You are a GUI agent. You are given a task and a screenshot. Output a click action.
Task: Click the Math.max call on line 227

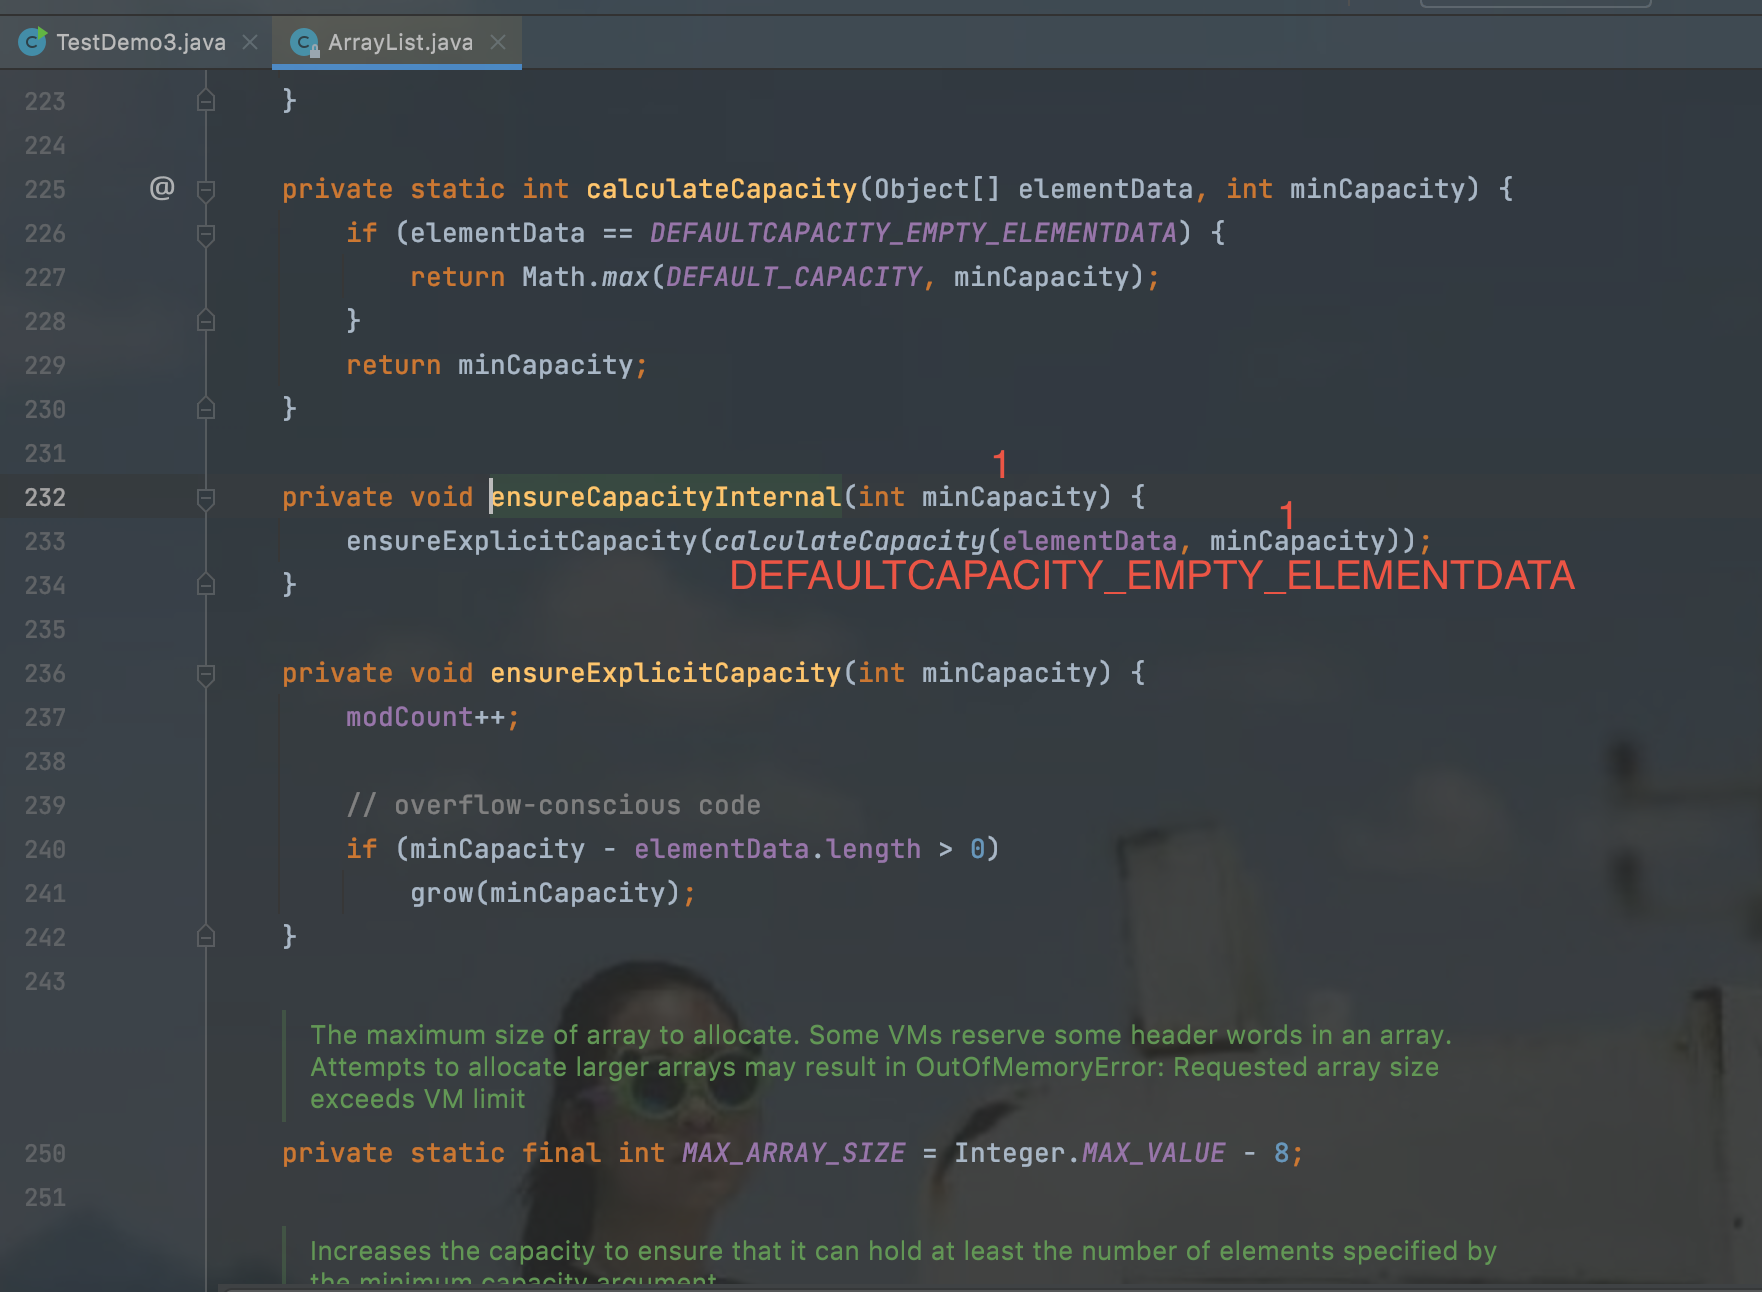[586, 277]
